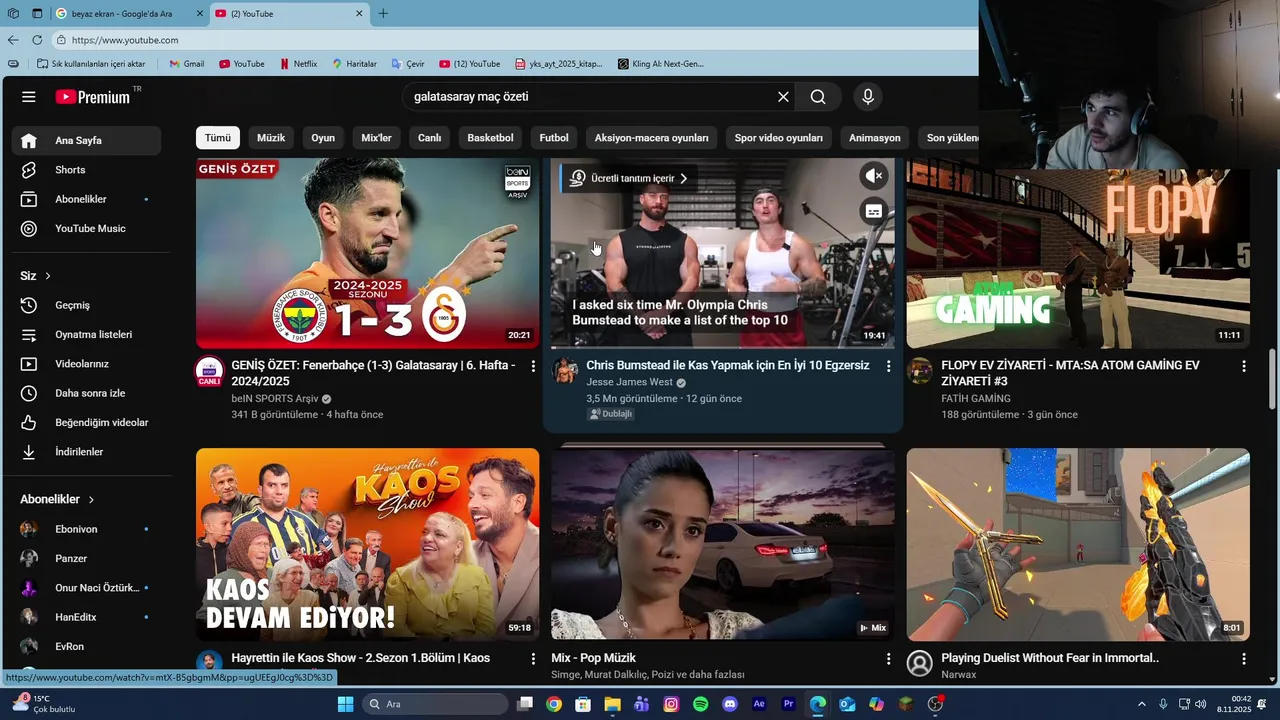Click the Narwax channel avatar
Viewport: 1280px width, 720px height.
pyautogui.click(x=919, y=663)
